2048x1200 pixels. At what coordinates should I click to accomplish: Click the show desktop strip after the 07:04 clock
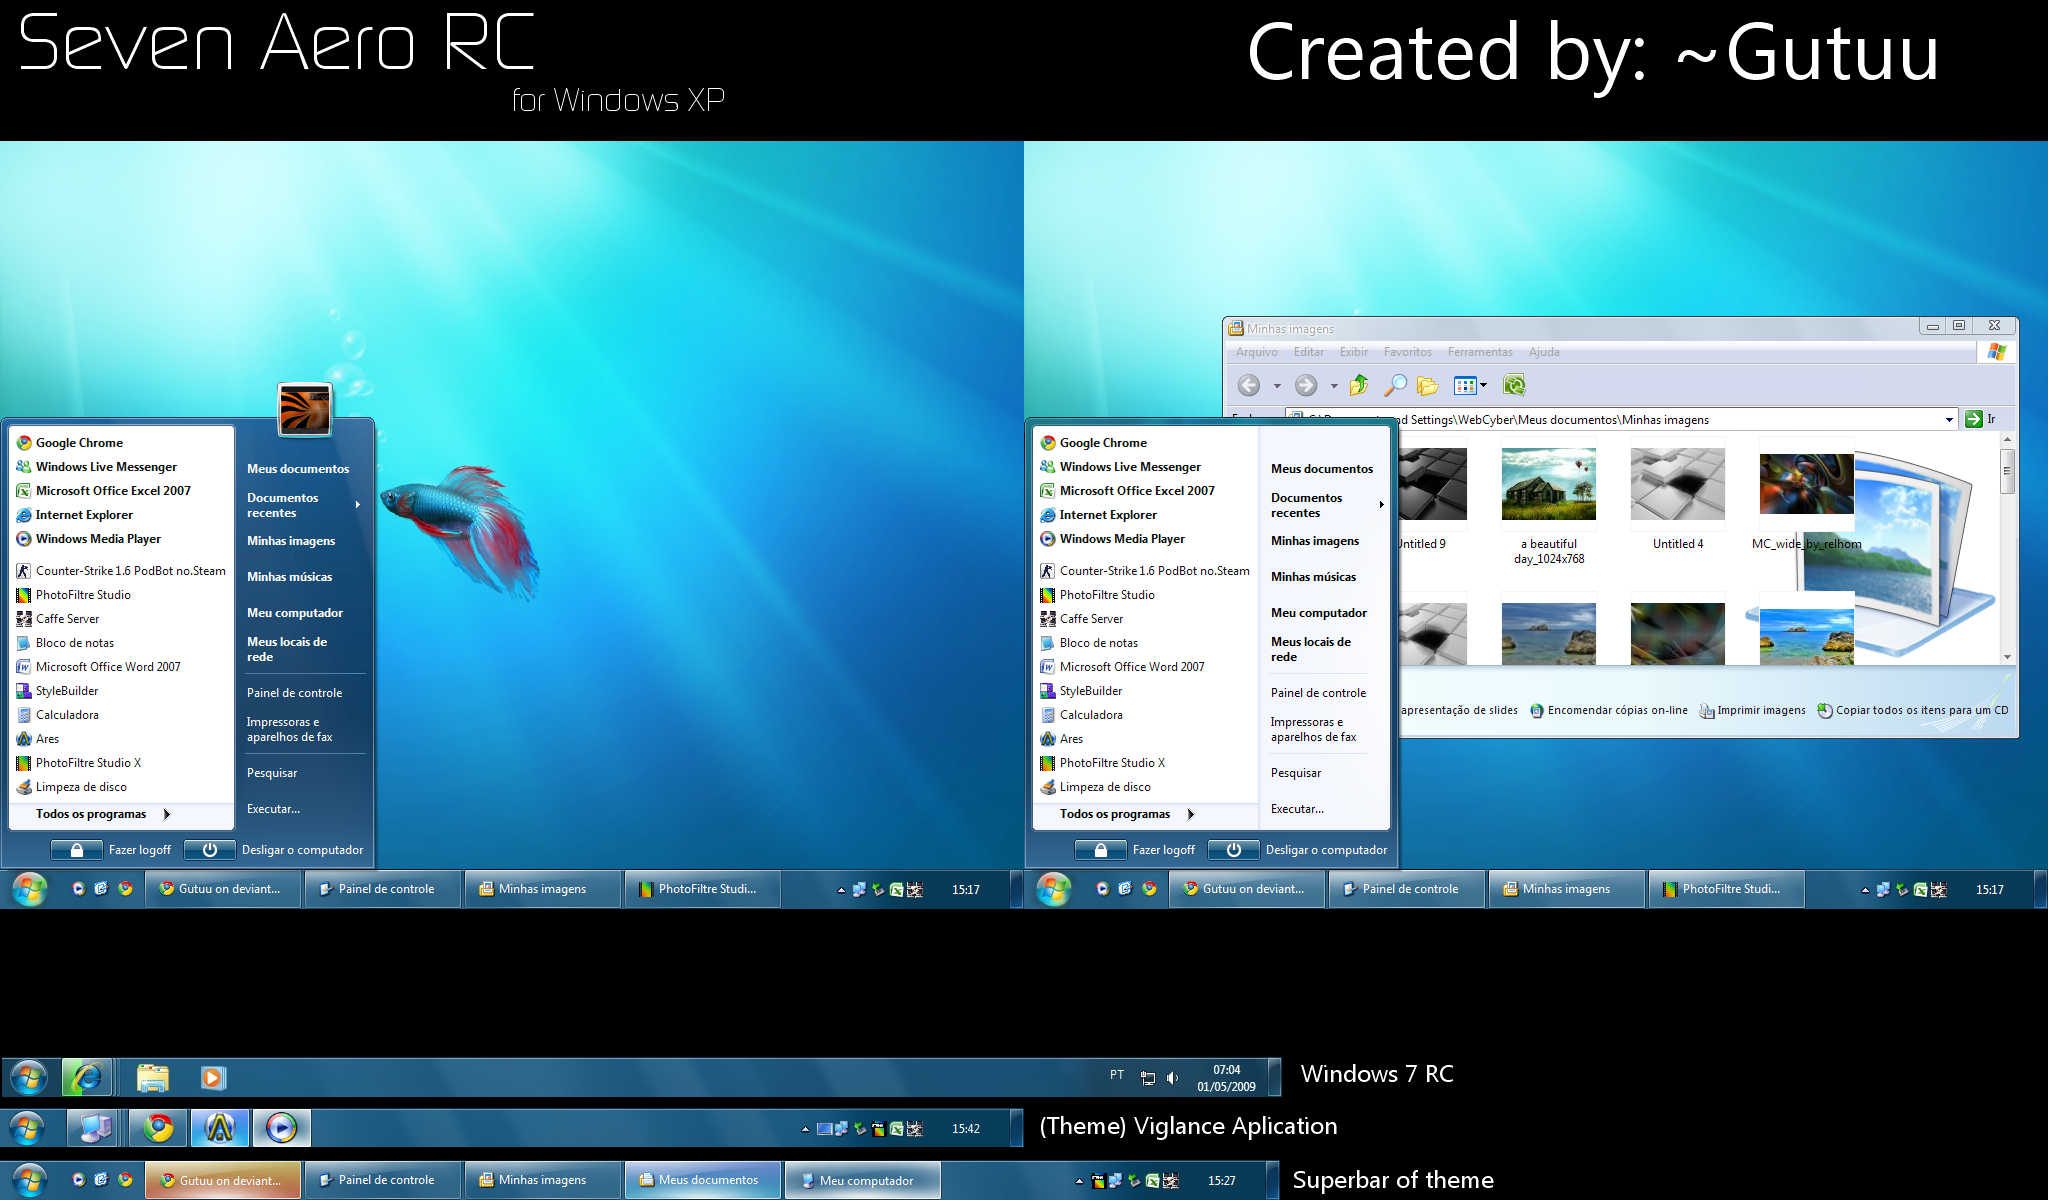coord(1275,1077)
